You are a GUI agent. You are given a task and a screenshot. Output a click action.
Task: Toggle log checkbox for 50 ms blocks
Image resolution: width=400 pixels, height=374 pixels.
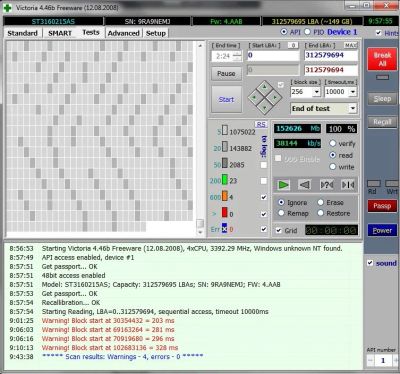pos(264,165)
